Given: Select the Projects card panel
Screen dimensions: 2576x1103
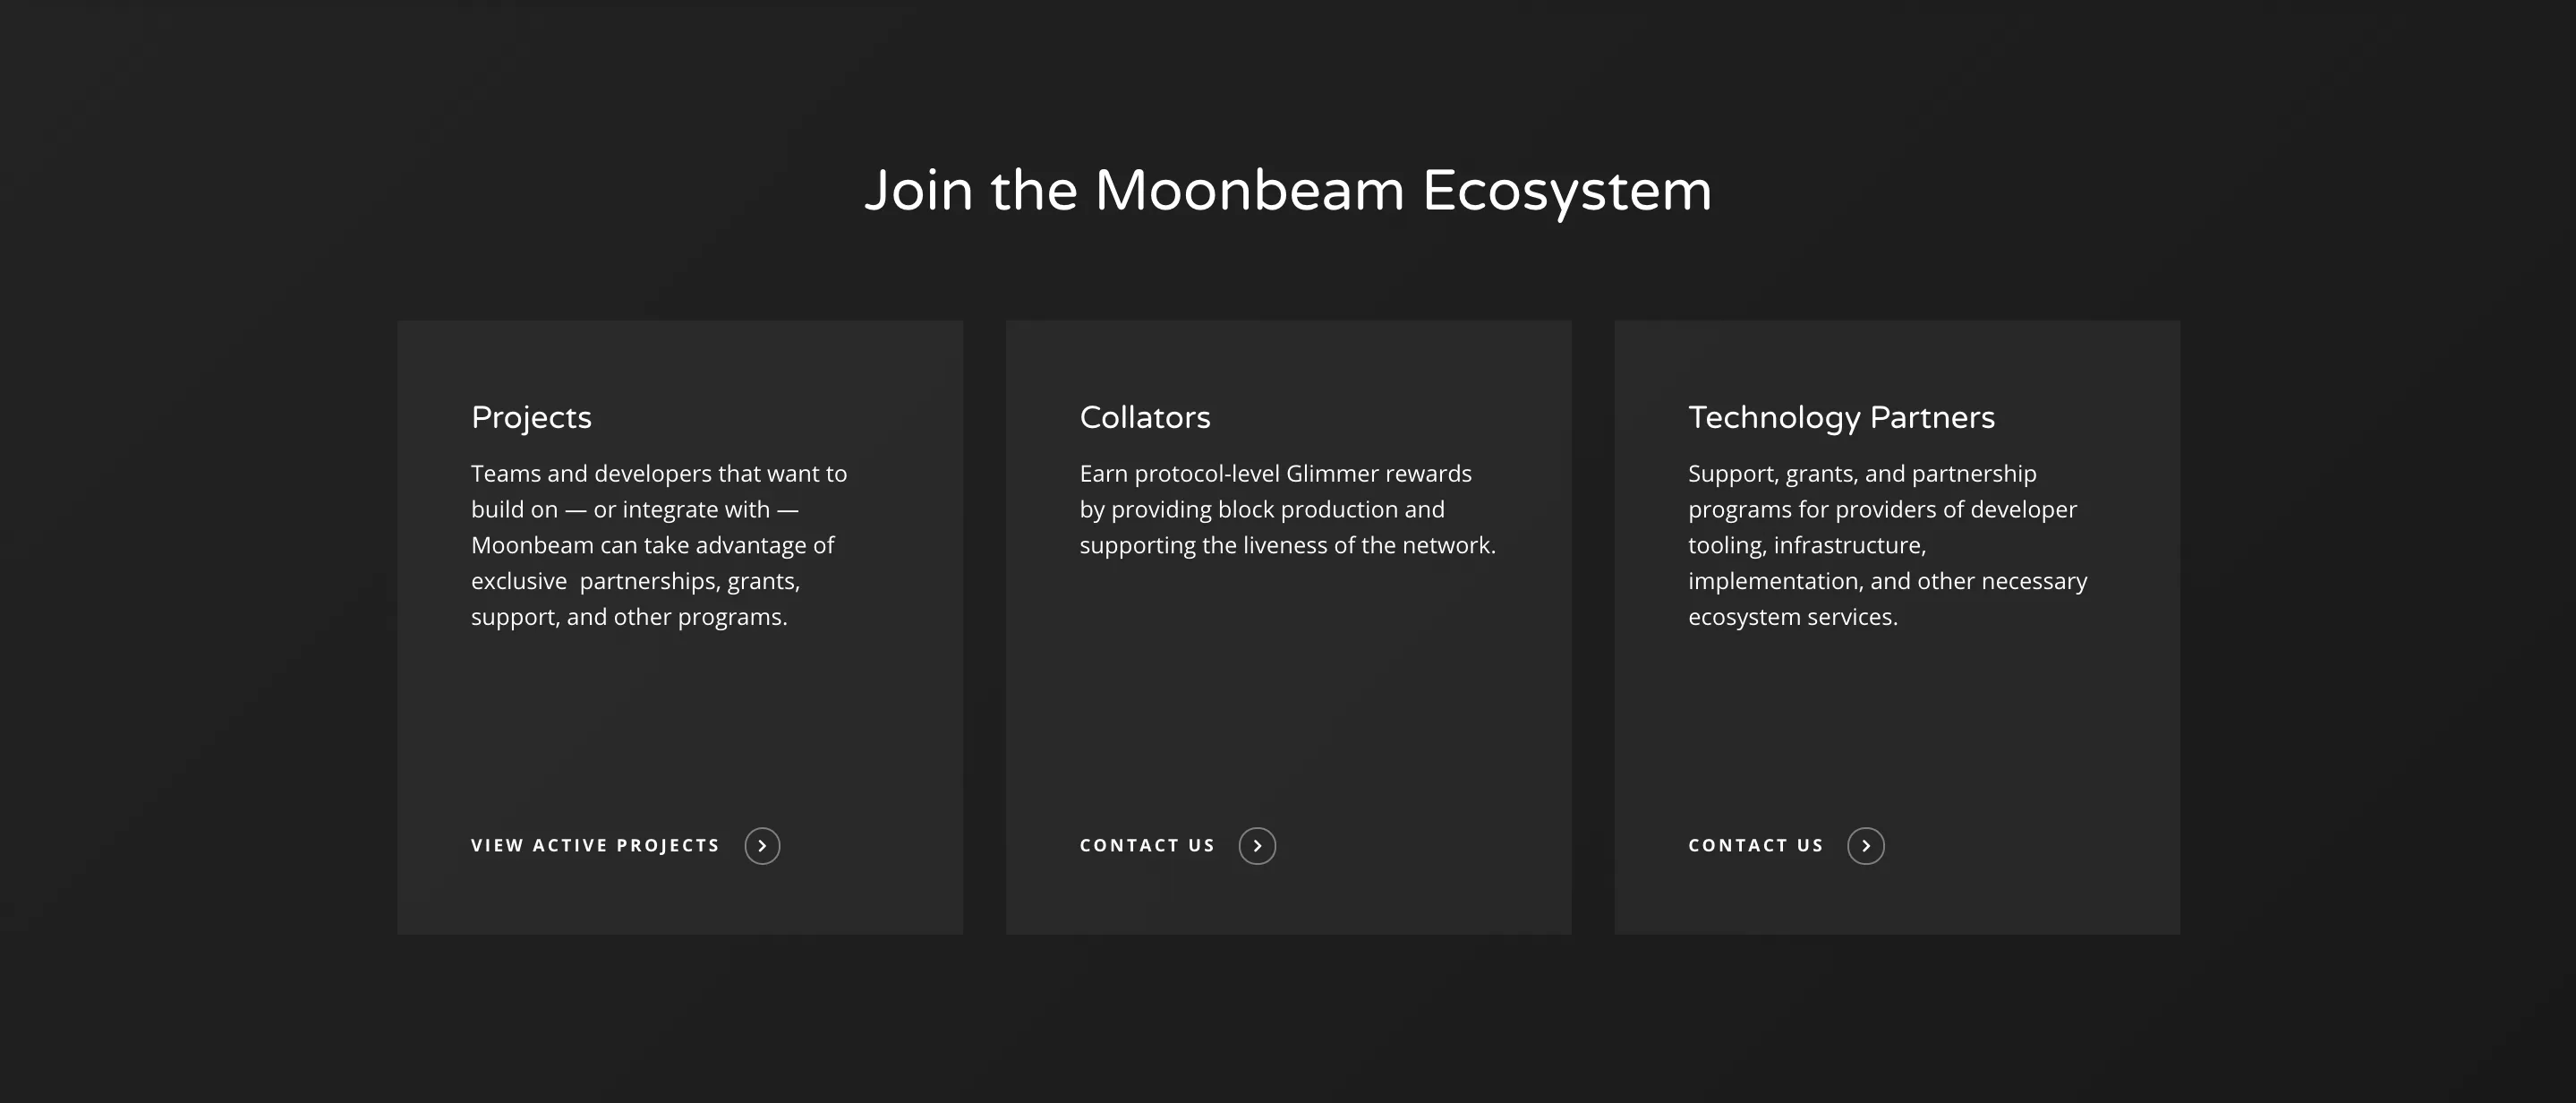Looking at the screenshot, I should pos(680,700).
